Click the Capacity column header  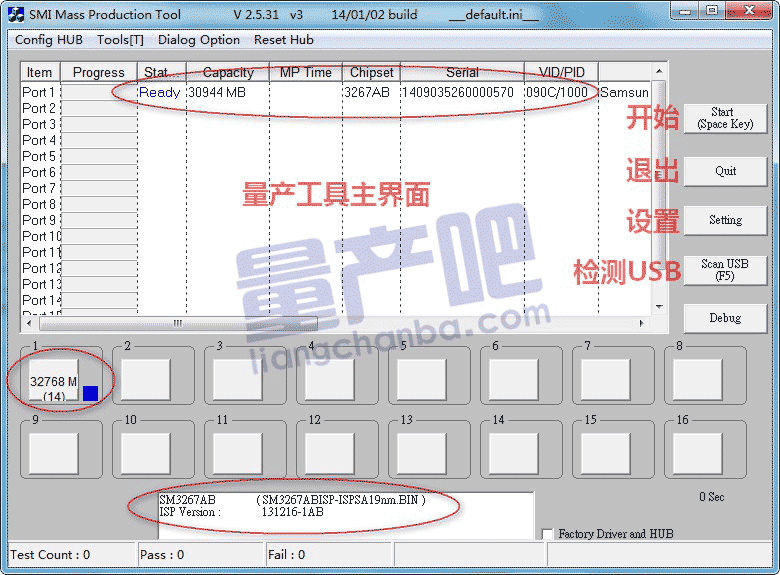[228, 73]
